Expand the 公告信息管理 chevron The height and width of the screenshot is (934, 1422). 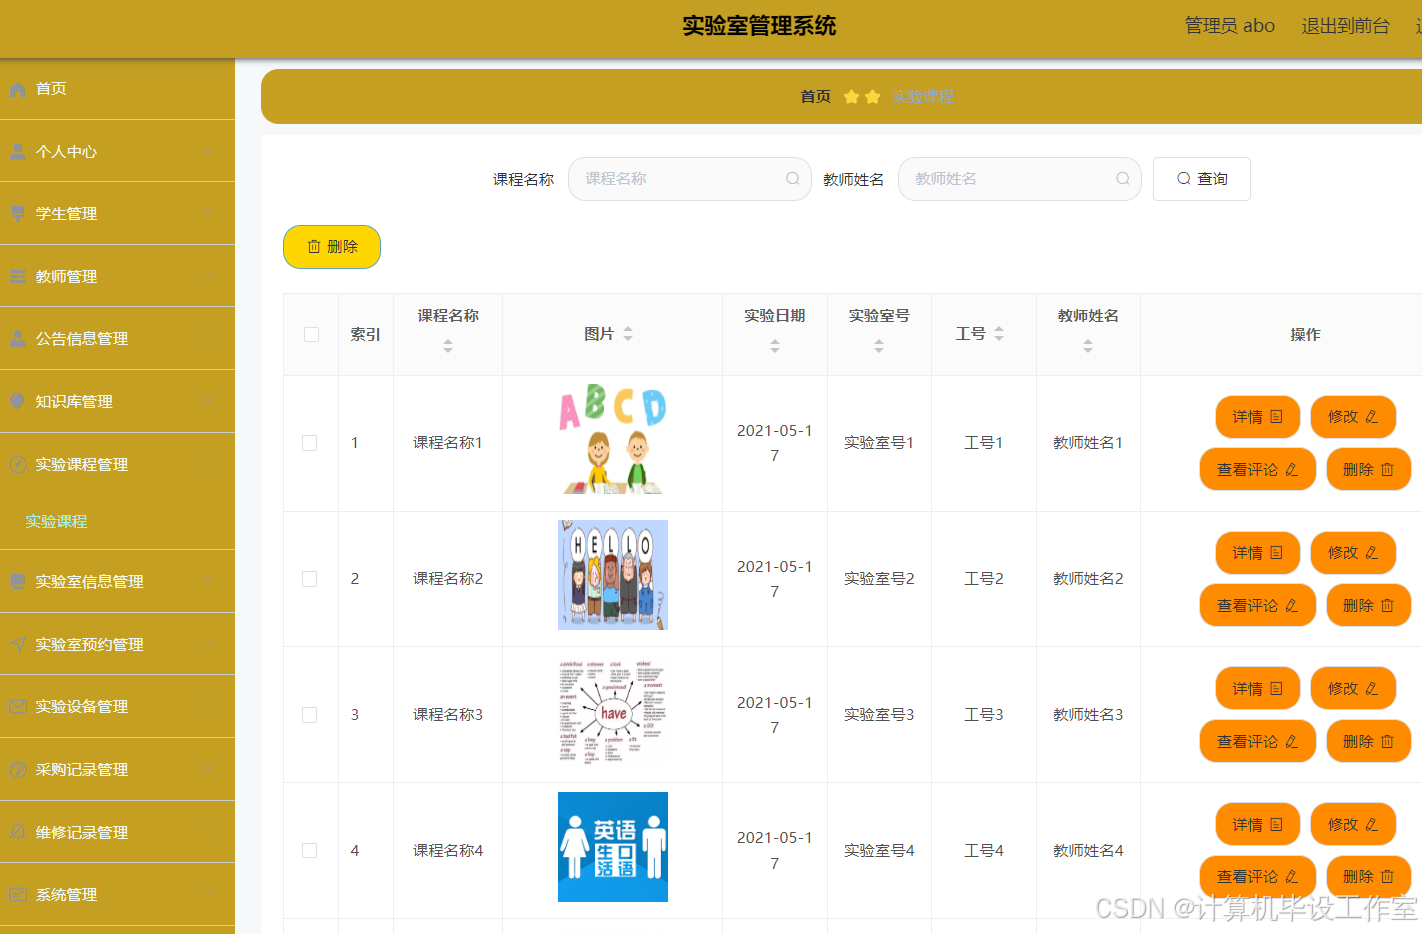pyautogui.click(x=210, y=338)
